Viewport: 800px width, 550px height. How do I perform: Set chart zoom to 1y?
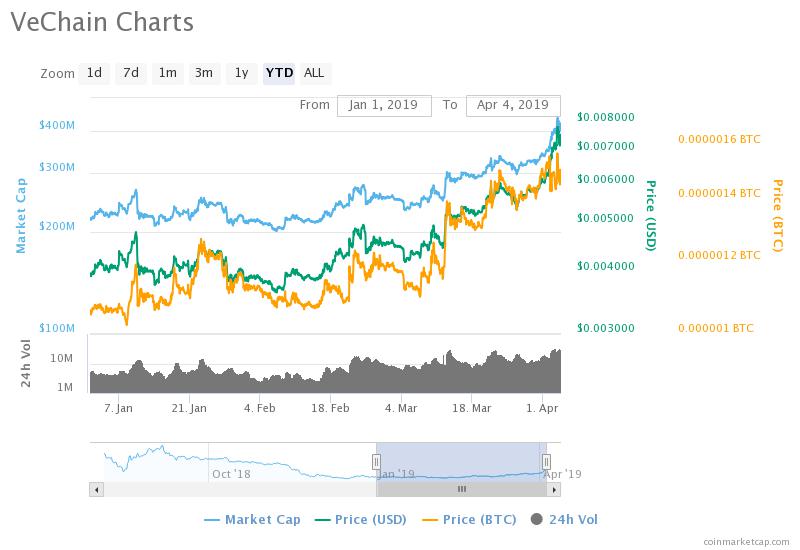tap(242, 73)
